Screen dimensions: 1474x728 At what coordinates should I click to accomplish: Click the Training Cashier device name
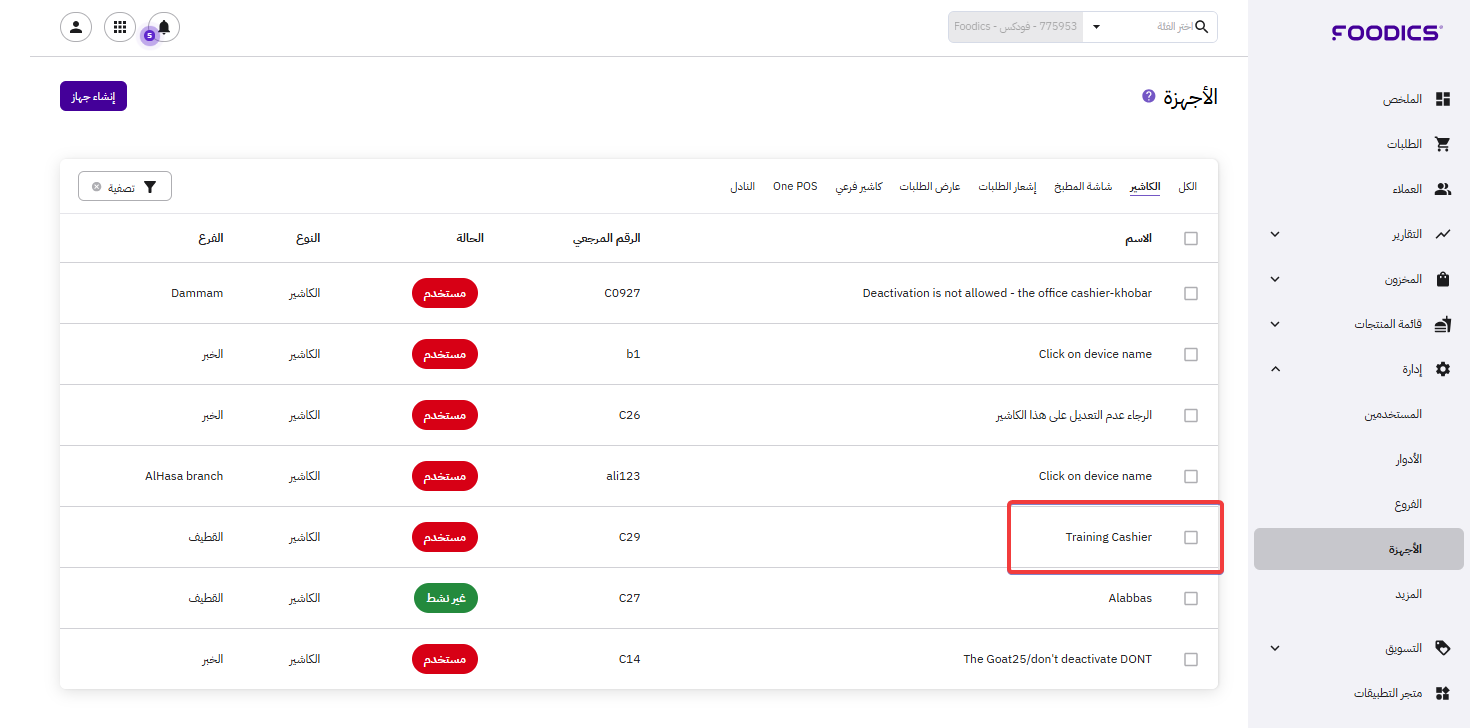point(1108,537)
